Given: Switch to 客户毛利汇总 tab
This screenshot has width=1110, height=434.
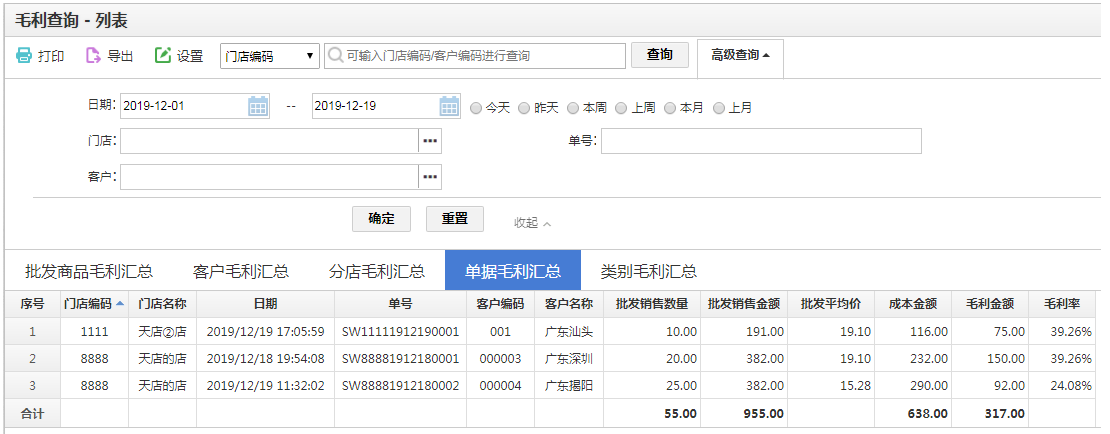Looking at the screenshot, I should [x=241, y=270].
